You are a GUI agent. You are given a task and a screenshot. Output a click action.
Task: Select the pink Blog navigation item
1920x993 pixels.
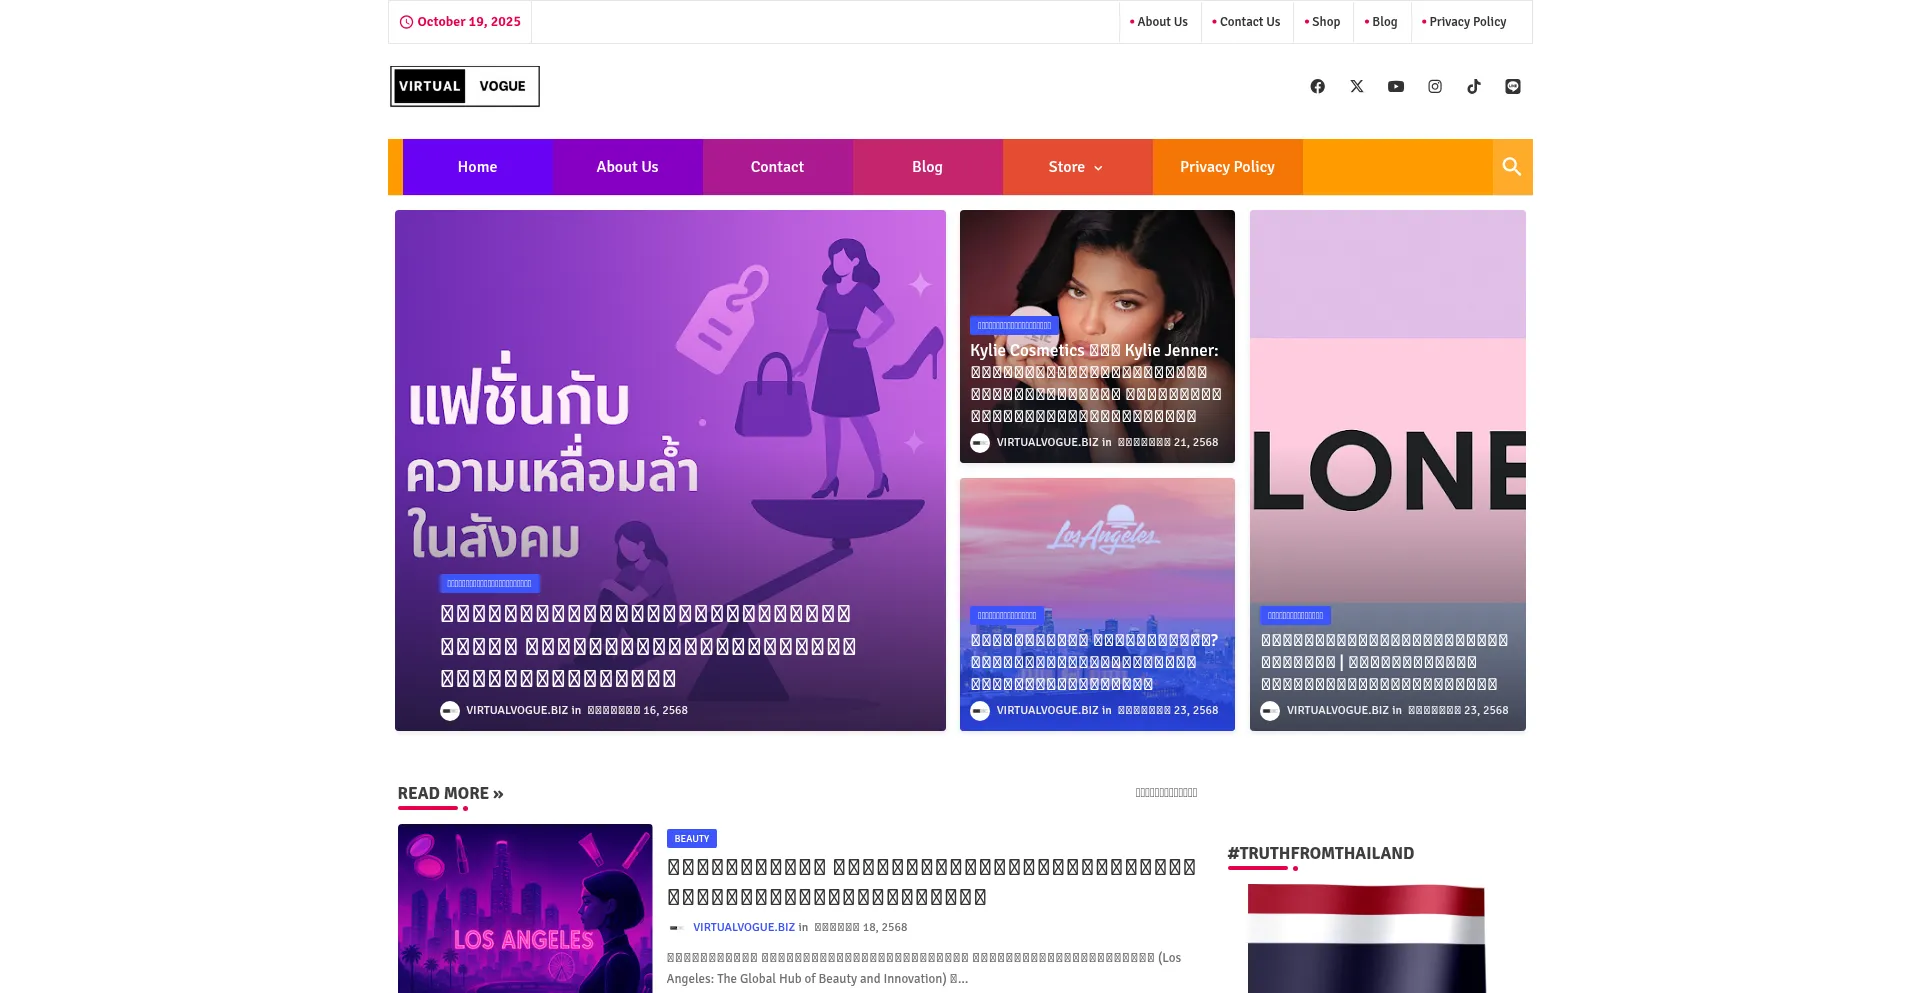(x=927, y=167)
